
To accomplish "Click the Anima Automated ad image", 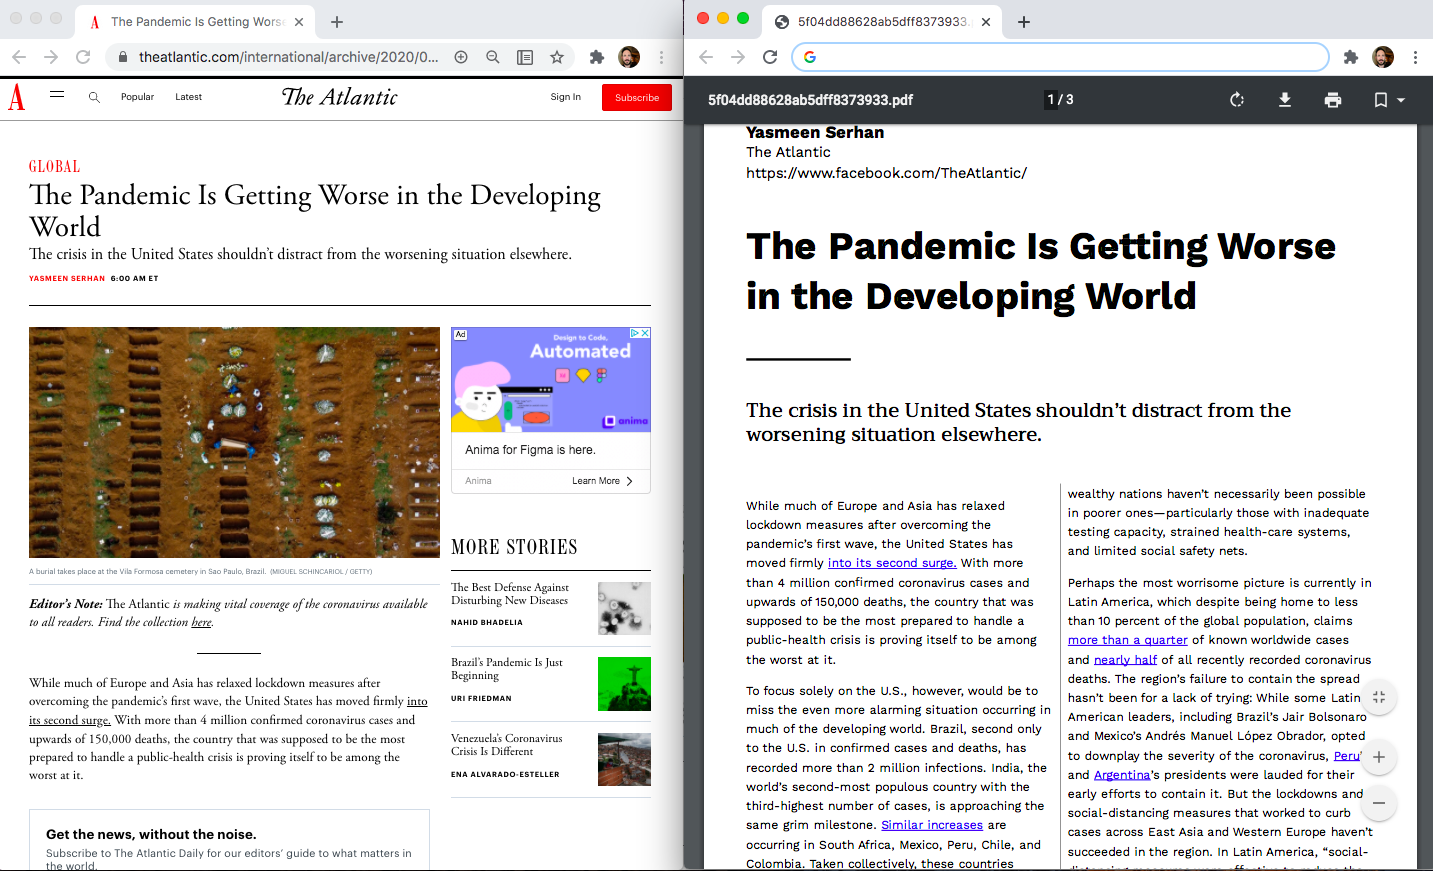I will pos(551,380).
